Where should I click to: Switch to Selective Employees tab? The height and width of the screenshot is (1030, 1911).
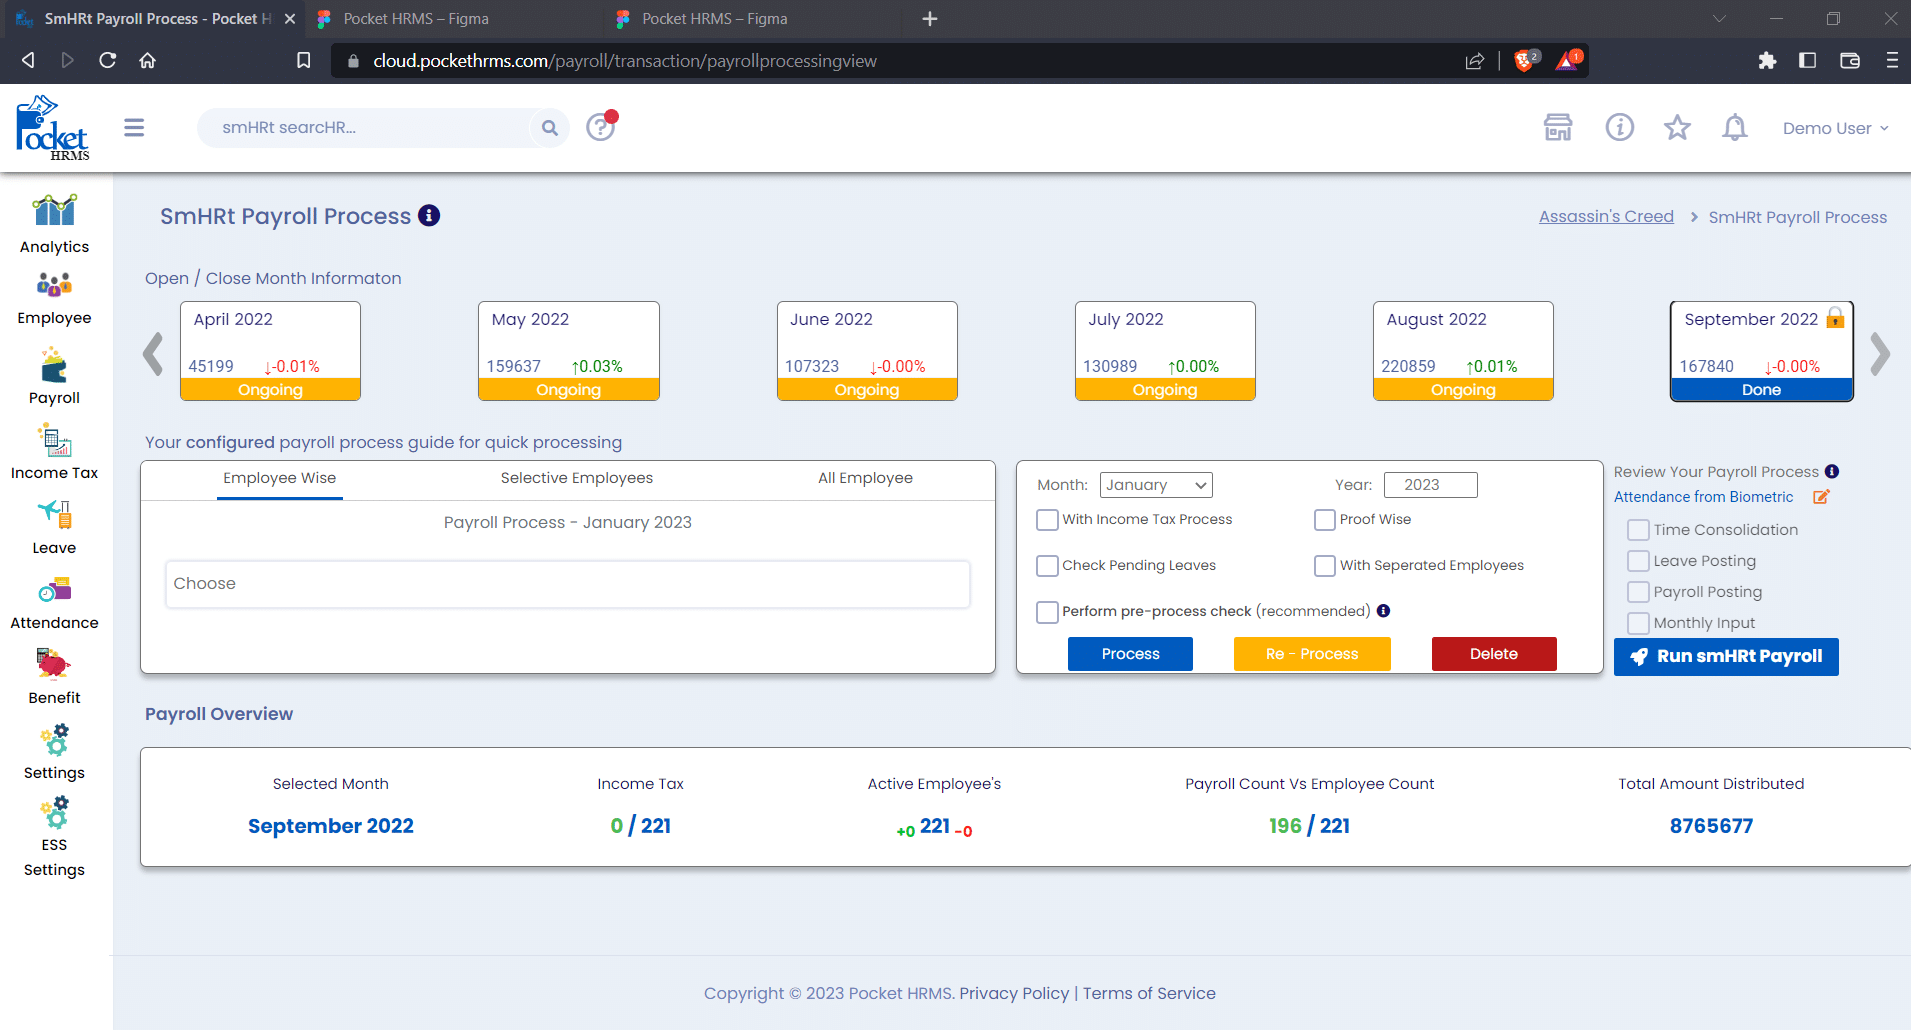coord(577,478)
